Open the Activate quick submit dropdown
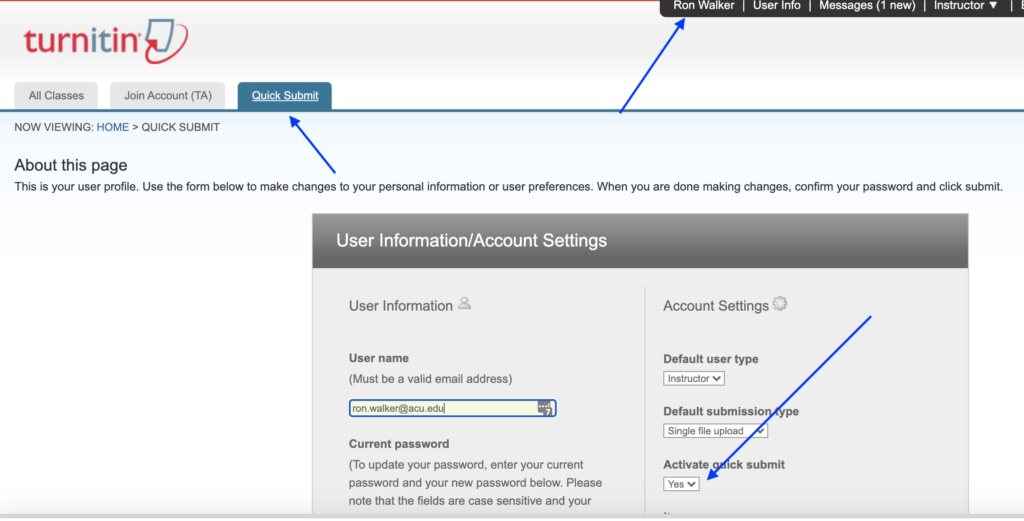Image resolution: width=1024 pixels, height=521 pixels. [x=681, y=484]
